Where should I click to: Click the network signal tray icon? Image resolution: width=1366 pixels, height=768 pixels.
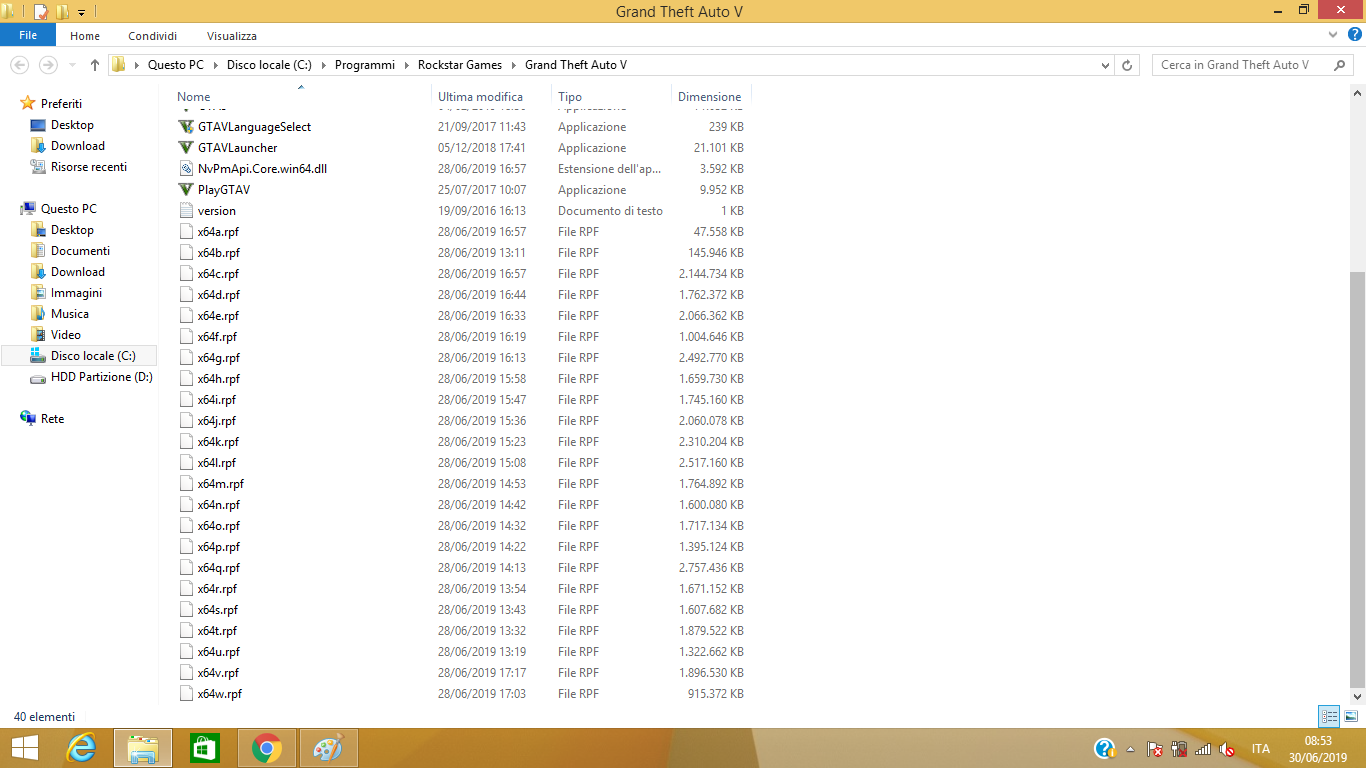(1203, 749)
